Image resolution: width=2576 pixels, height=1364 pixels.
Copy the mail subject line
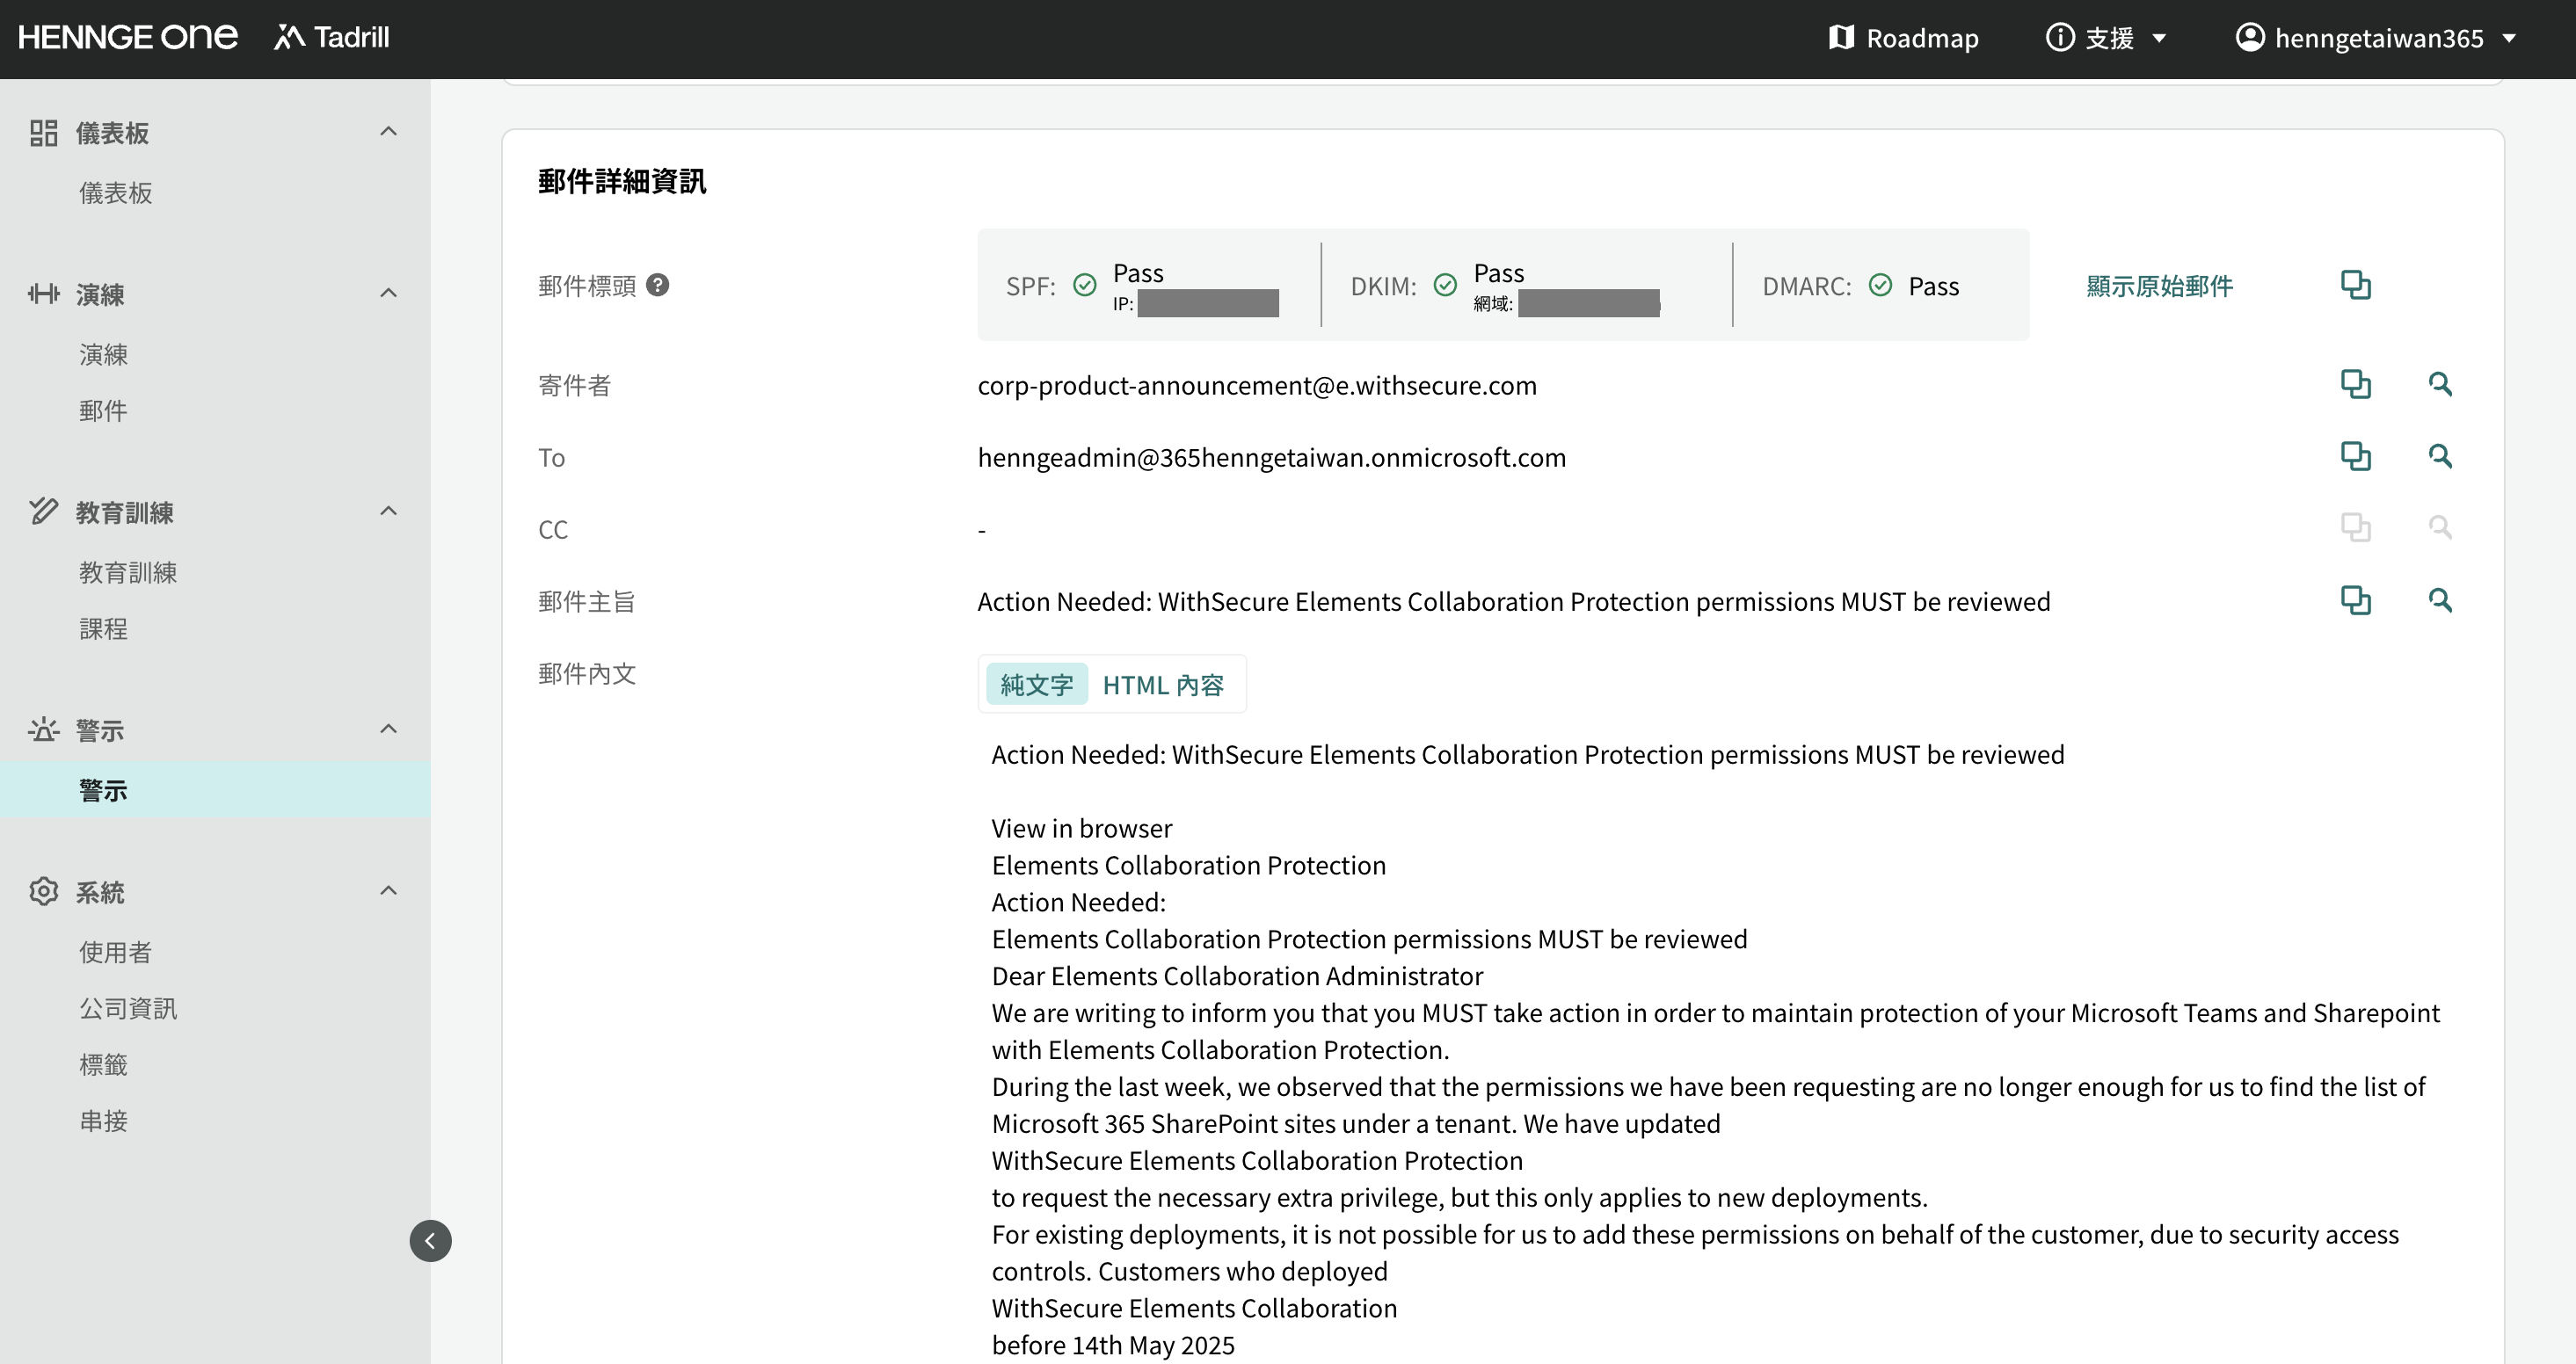[2355, 600]
